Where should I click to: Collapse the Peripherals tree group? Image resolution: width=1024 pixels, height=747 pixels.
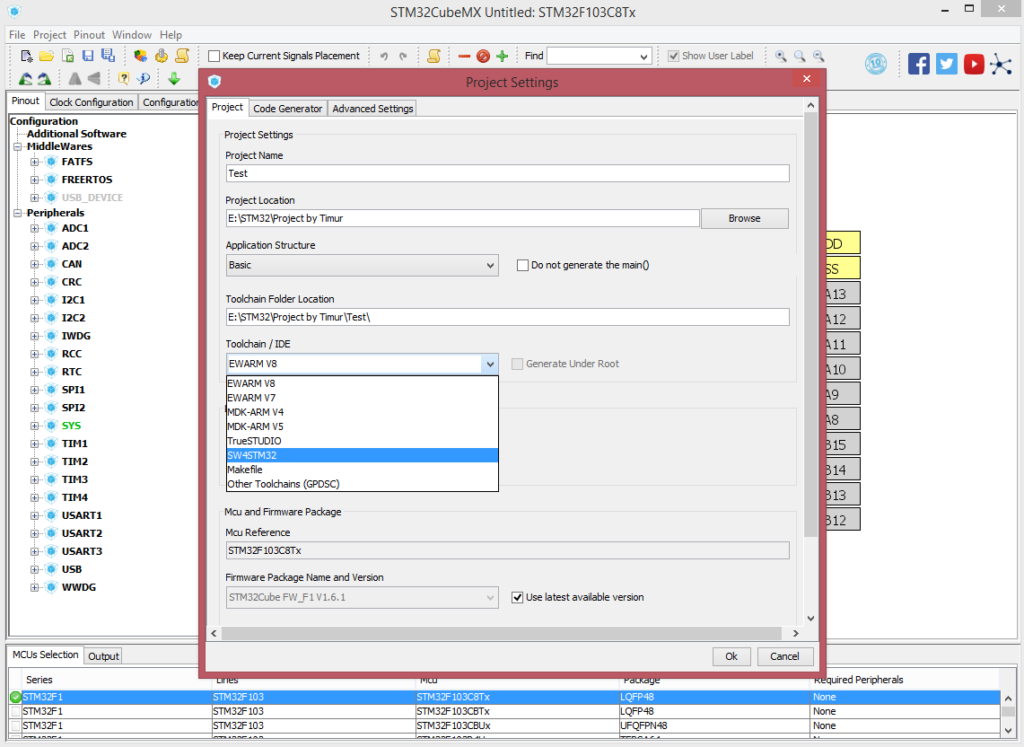point(18,213)
